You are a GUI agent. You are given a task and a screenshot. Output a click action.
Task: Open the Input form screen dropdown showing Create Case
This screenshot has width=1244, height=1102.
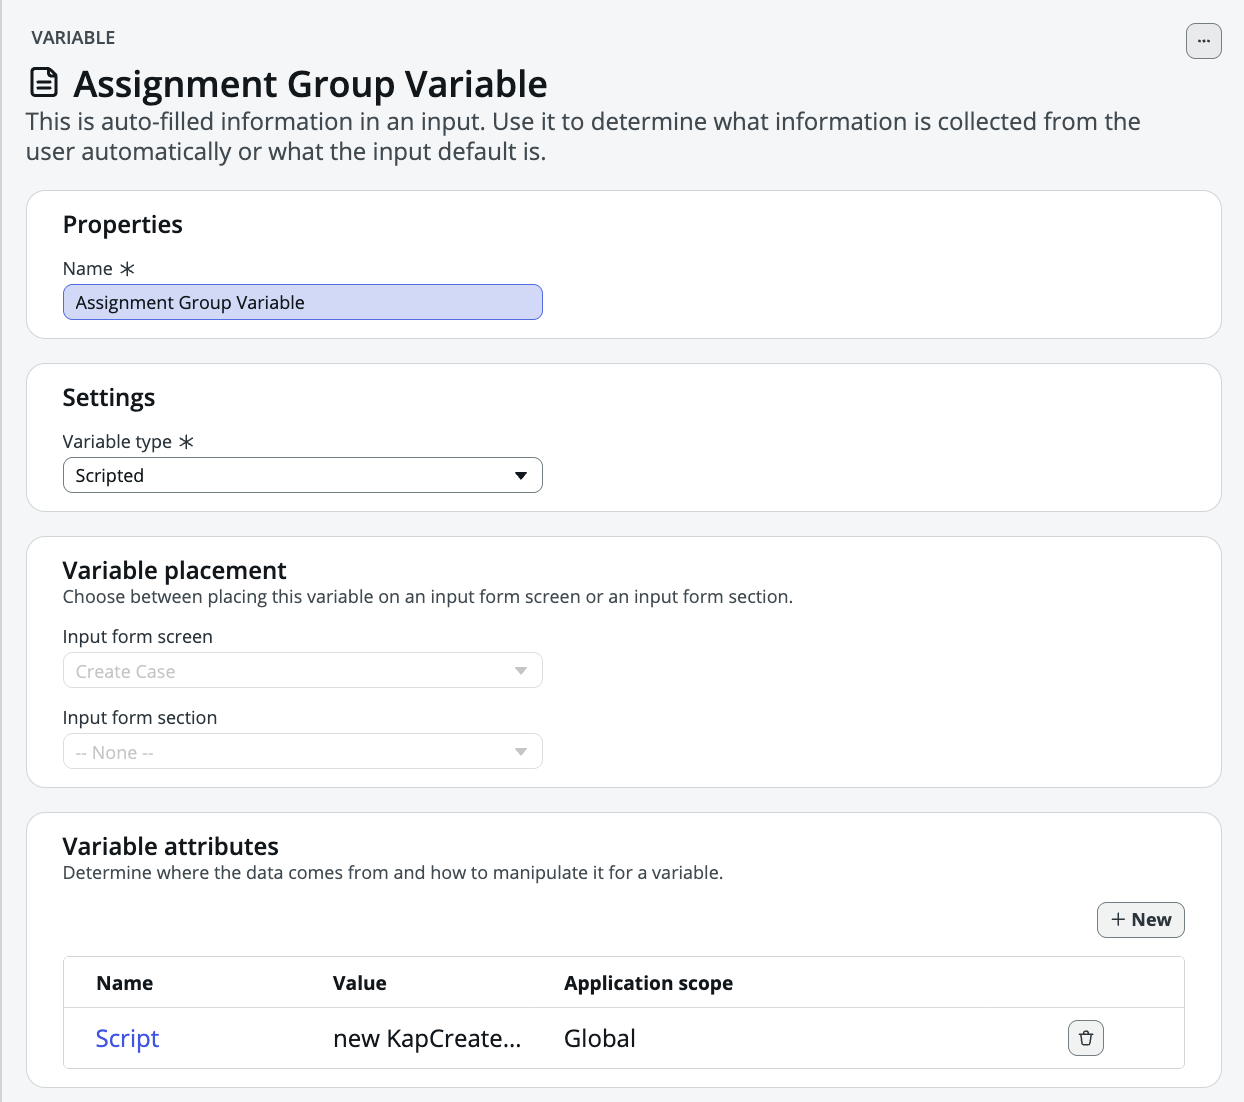click(x=303, y=670)
